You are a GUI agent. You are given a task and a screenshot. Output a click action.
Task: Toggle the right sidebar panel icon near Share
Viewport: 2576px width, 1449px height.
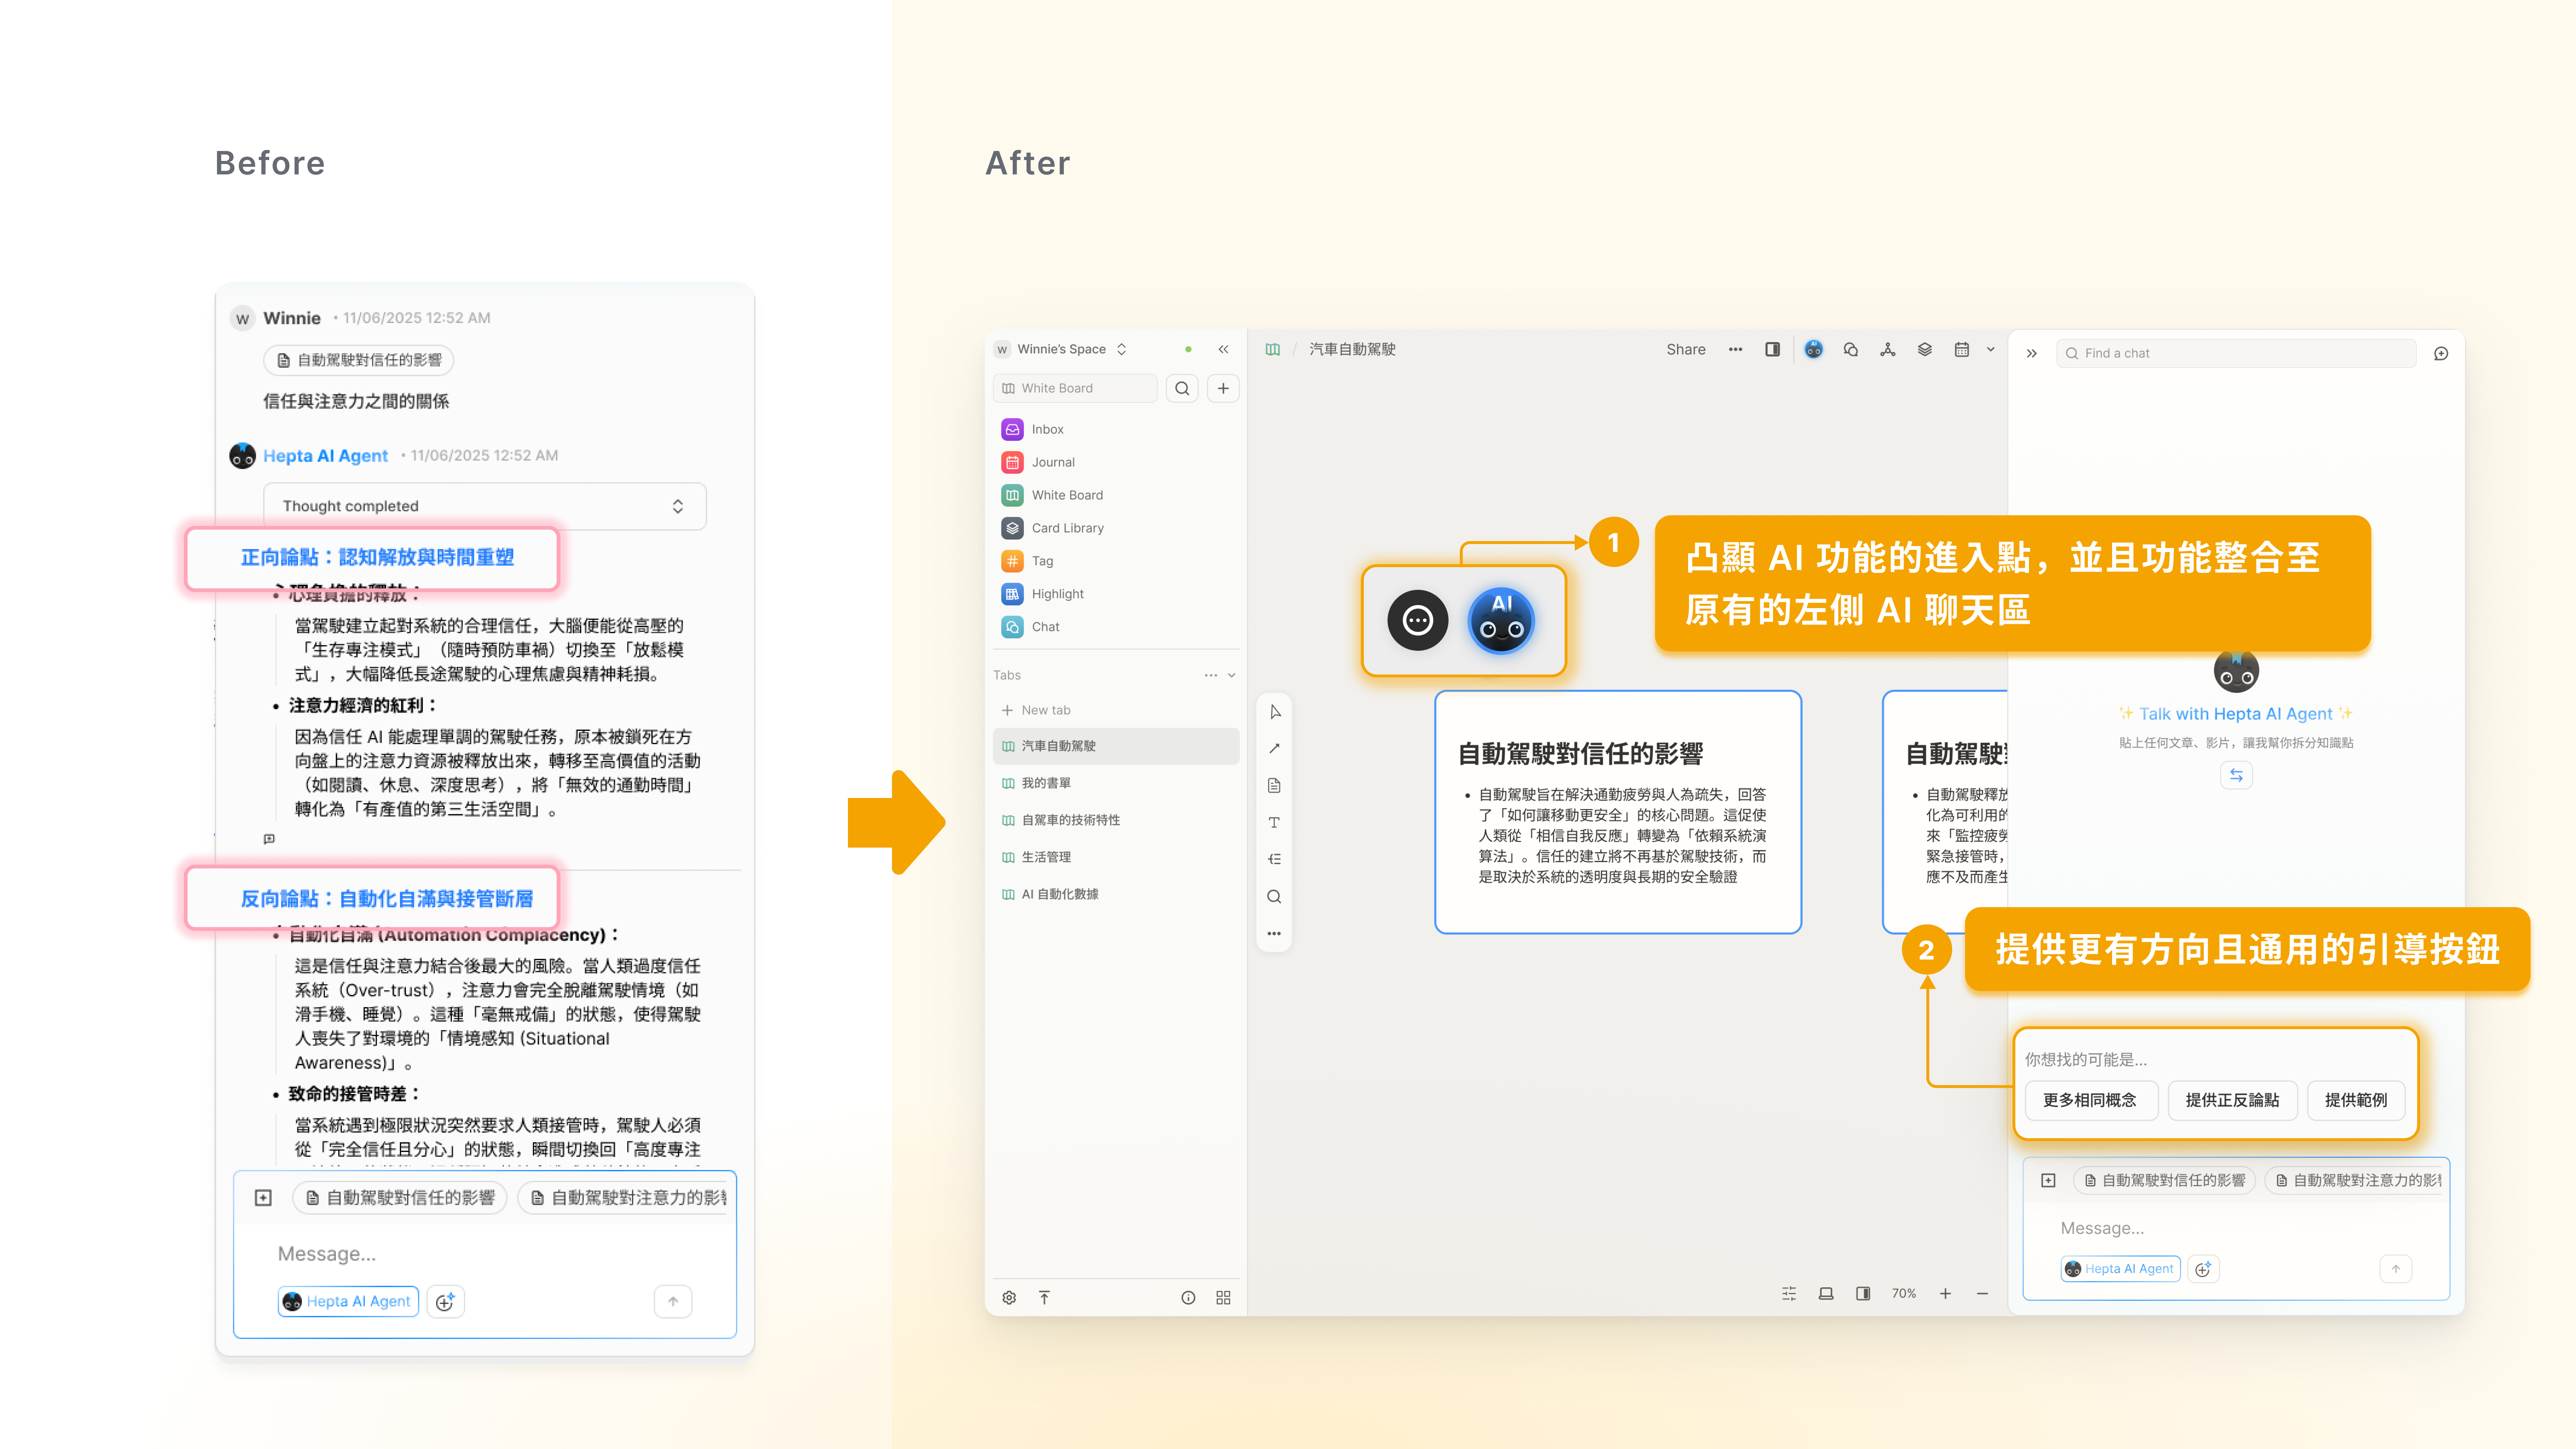pyautogui.click(x=1772, y=349)
